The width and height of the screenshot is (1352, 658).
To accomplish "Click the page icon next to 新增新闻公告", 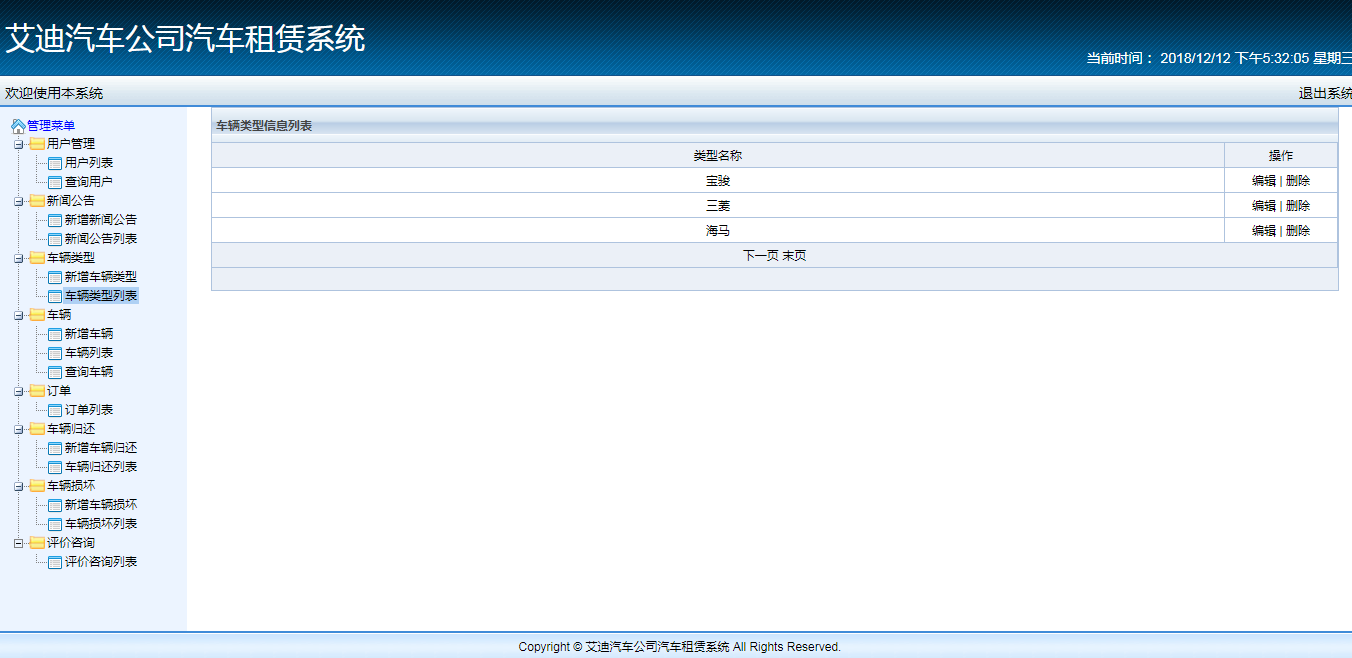I will 55,220.
